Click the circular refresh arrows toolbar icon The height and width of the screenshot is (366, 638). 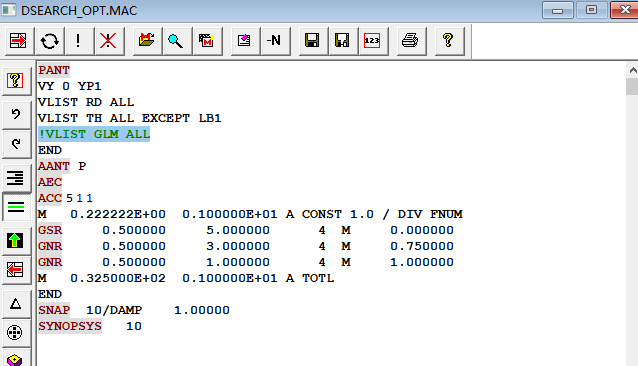point(49,41)
